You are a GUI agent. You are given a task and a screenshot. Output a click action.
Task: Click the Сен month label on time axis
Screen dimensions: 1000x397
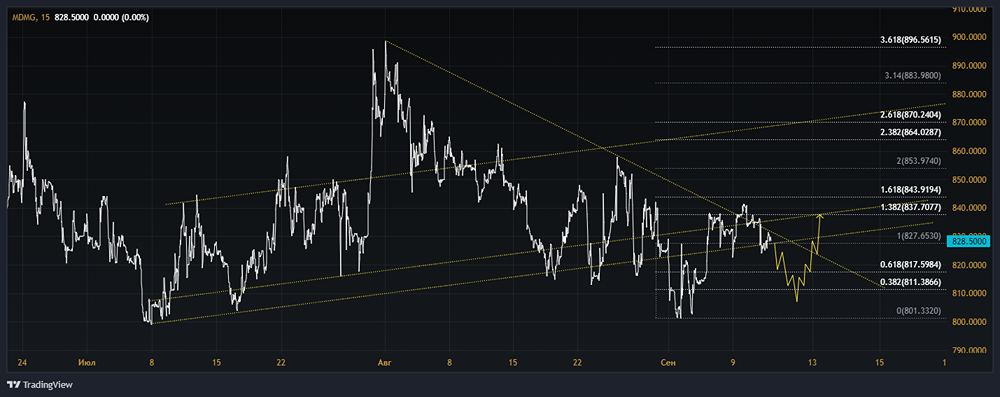point(667,363)
